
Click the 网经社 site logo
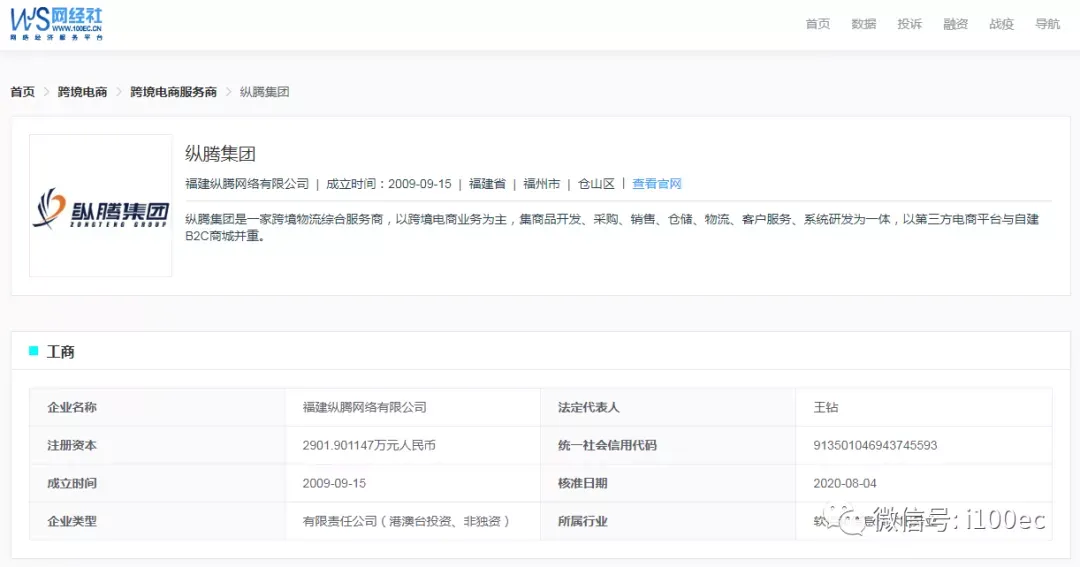[x=56, y=24]
